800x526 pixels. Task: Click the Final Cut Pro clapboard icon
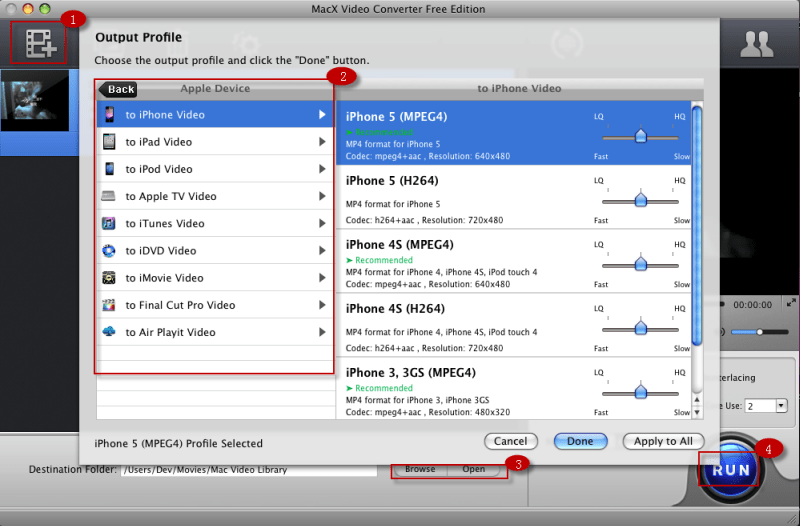[x=109, y=305]
